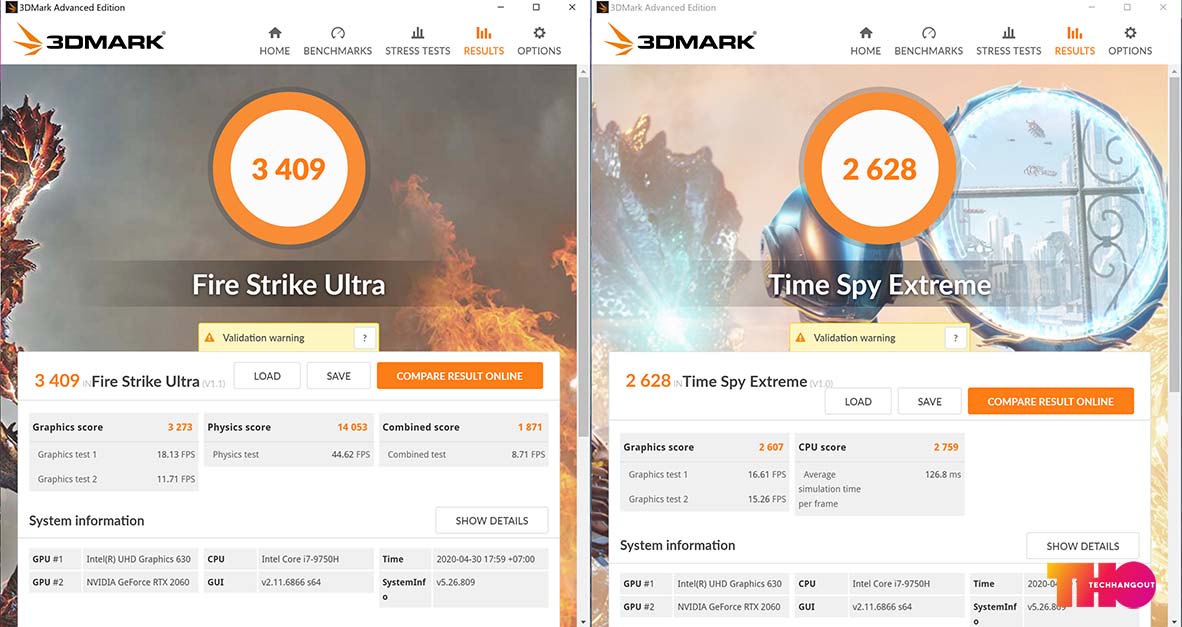The width and height of the screenshot is (1182, 627).
Task: Open Stress Tests in the Fire Strike Ultra window
Action: [418, 41]
